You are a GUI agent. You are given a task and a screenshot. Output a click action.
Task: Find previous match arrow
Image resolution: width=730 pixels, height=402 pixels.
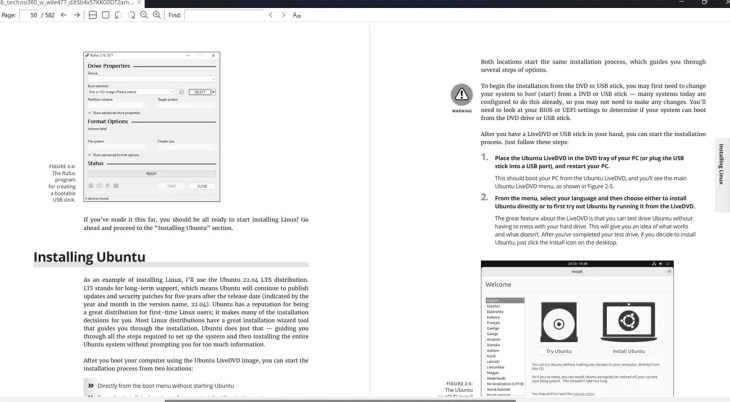pos(270,15)
